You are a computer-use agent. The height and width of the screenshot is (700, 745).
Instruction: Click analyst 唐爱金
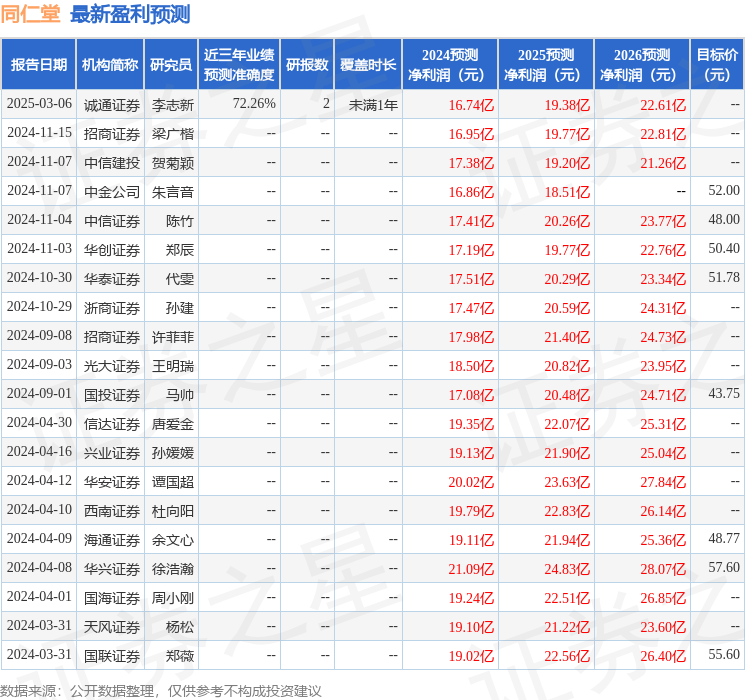pyautogui.click(x=172, y=424)
